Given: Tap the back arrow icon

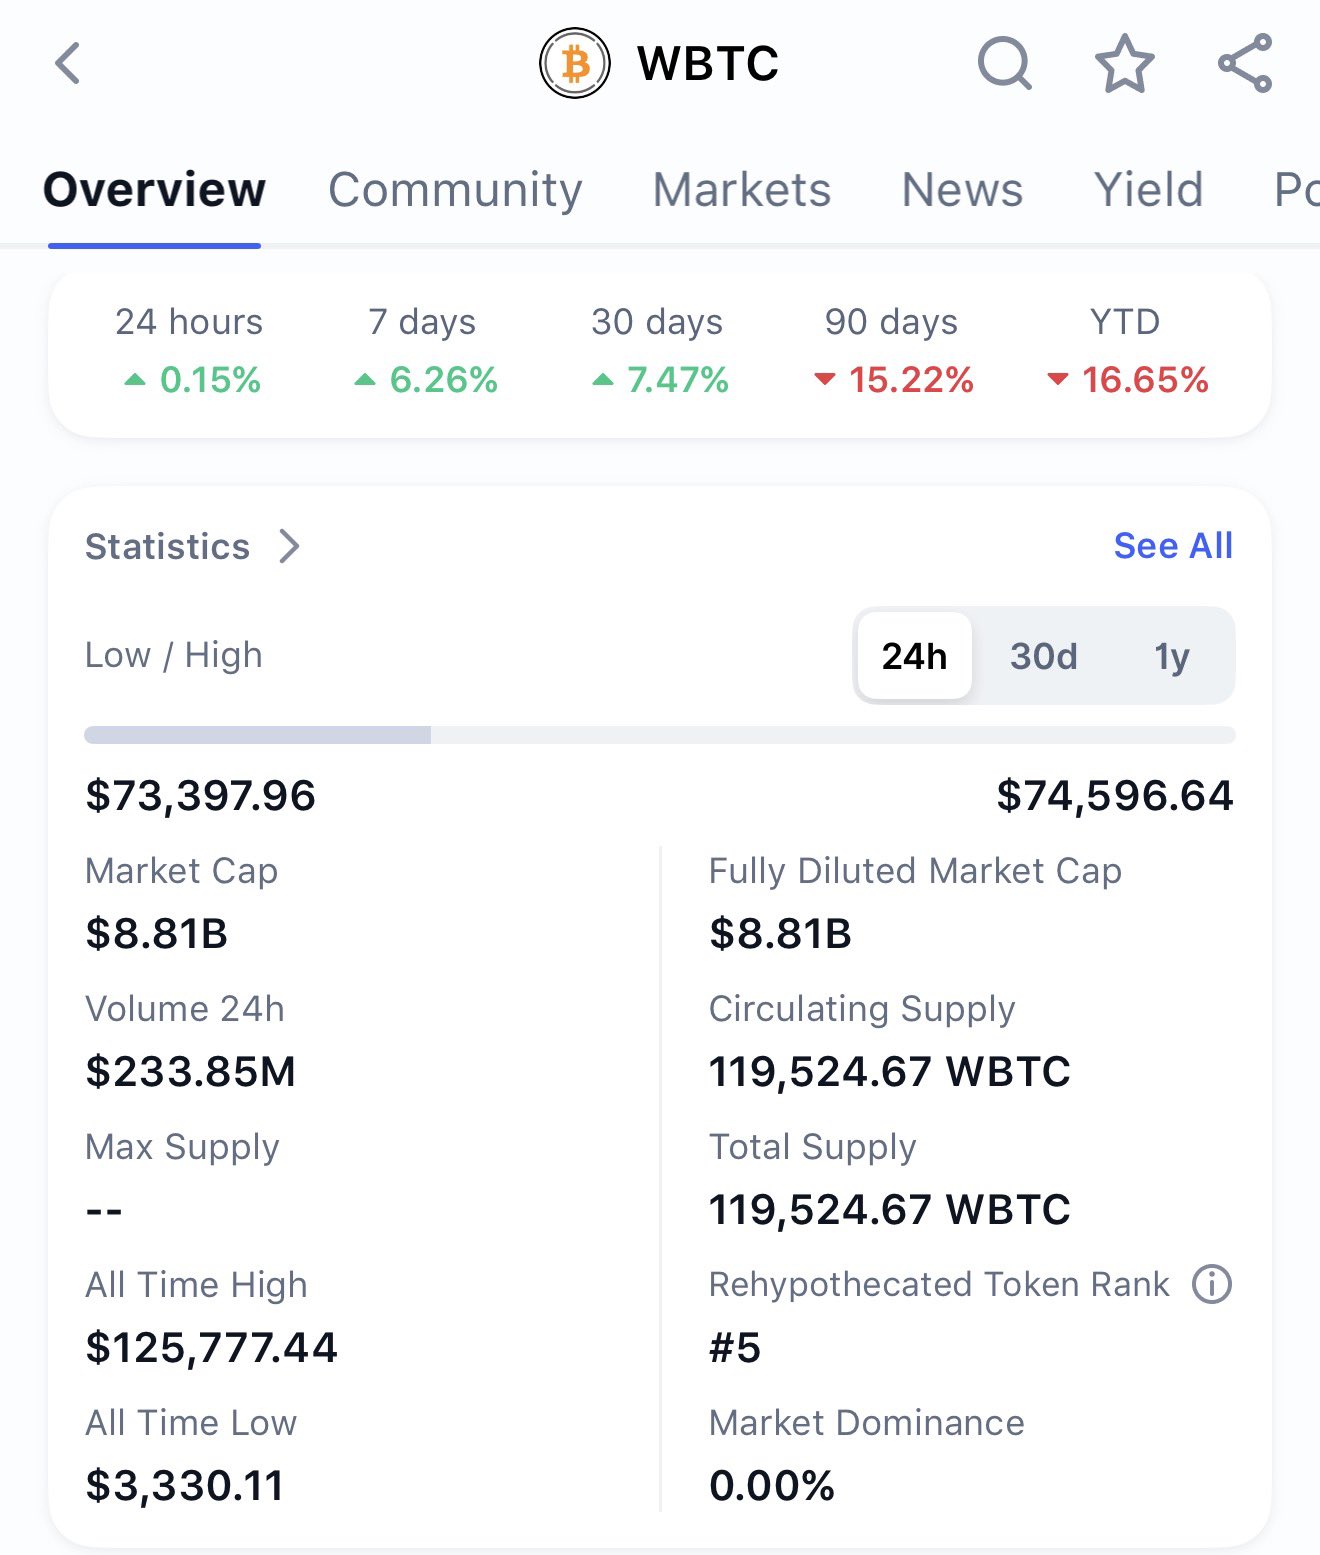Looking at the screenshot, I should point(68,64).
